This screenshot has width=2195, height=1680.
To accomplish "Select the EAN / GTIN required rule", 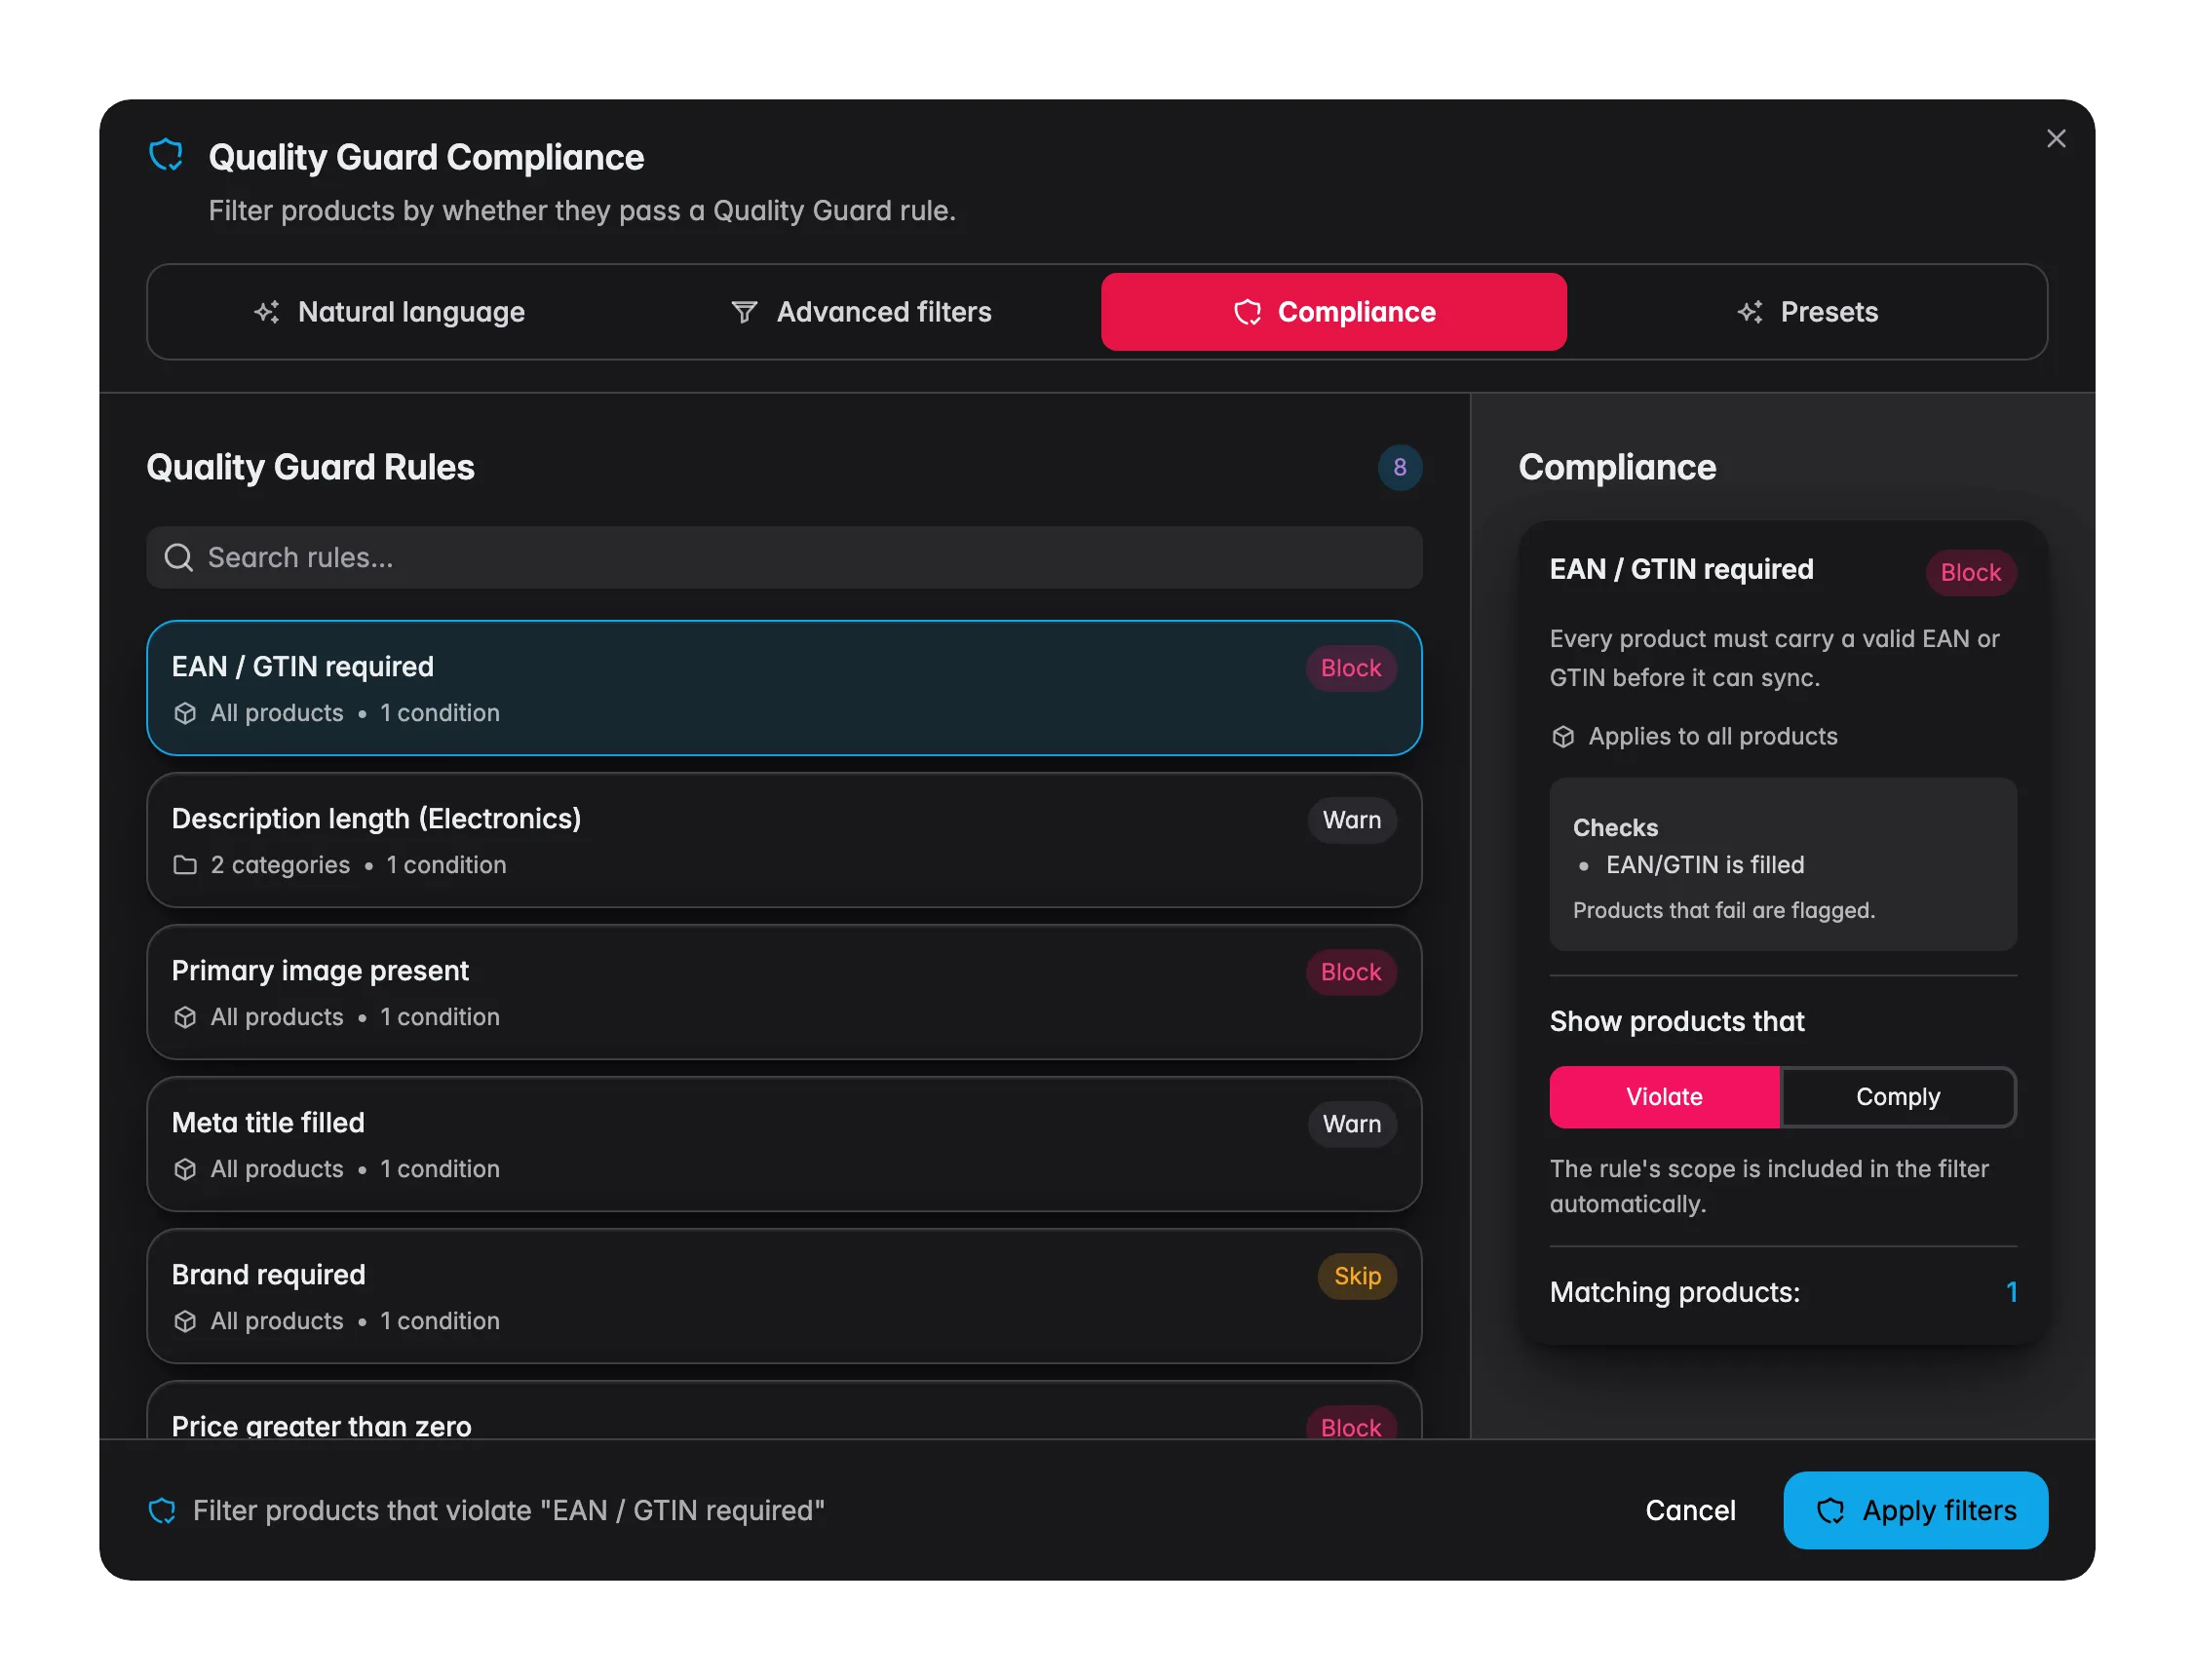I will click(784, 688).
